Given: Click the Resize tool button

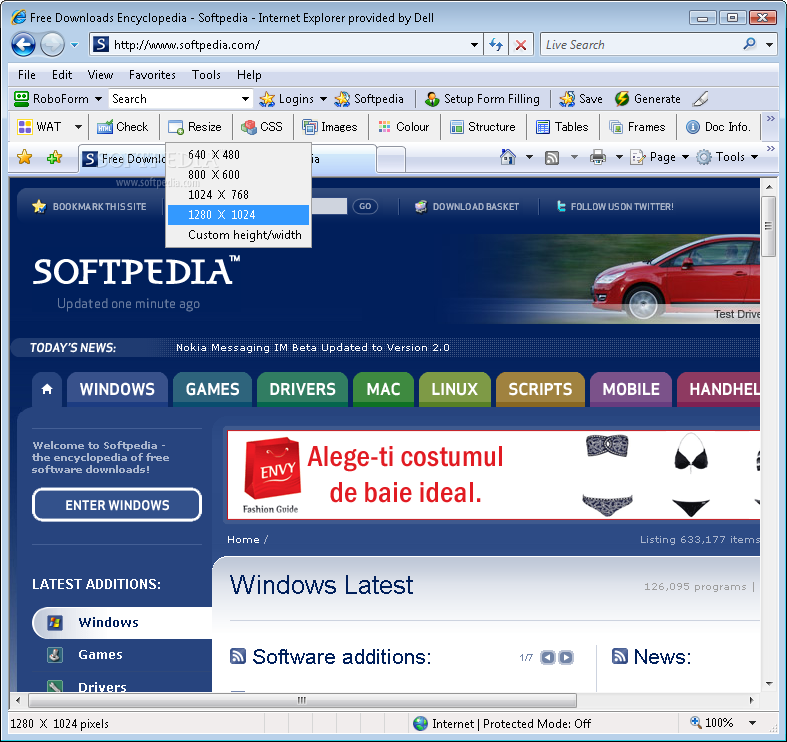Looking at the screenshot, I should [195, 127].
